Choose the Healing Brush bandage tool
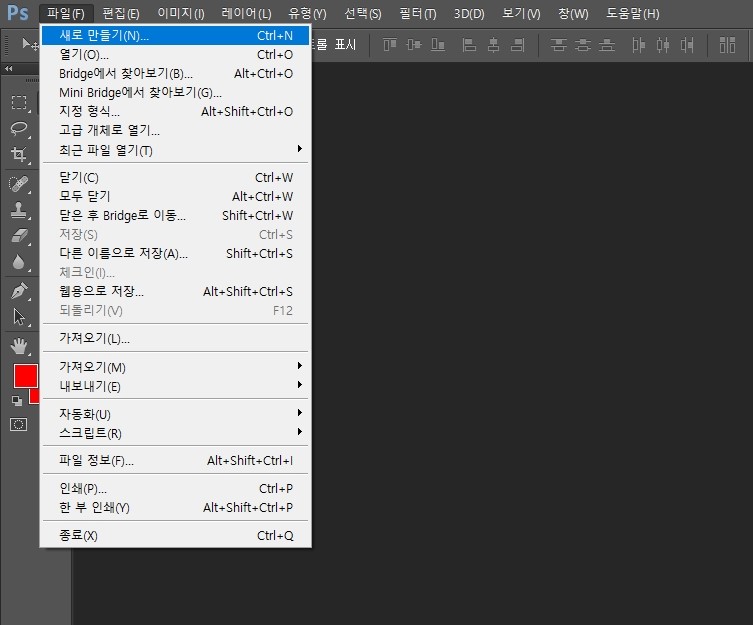753x625 pixels. (19, 184)
